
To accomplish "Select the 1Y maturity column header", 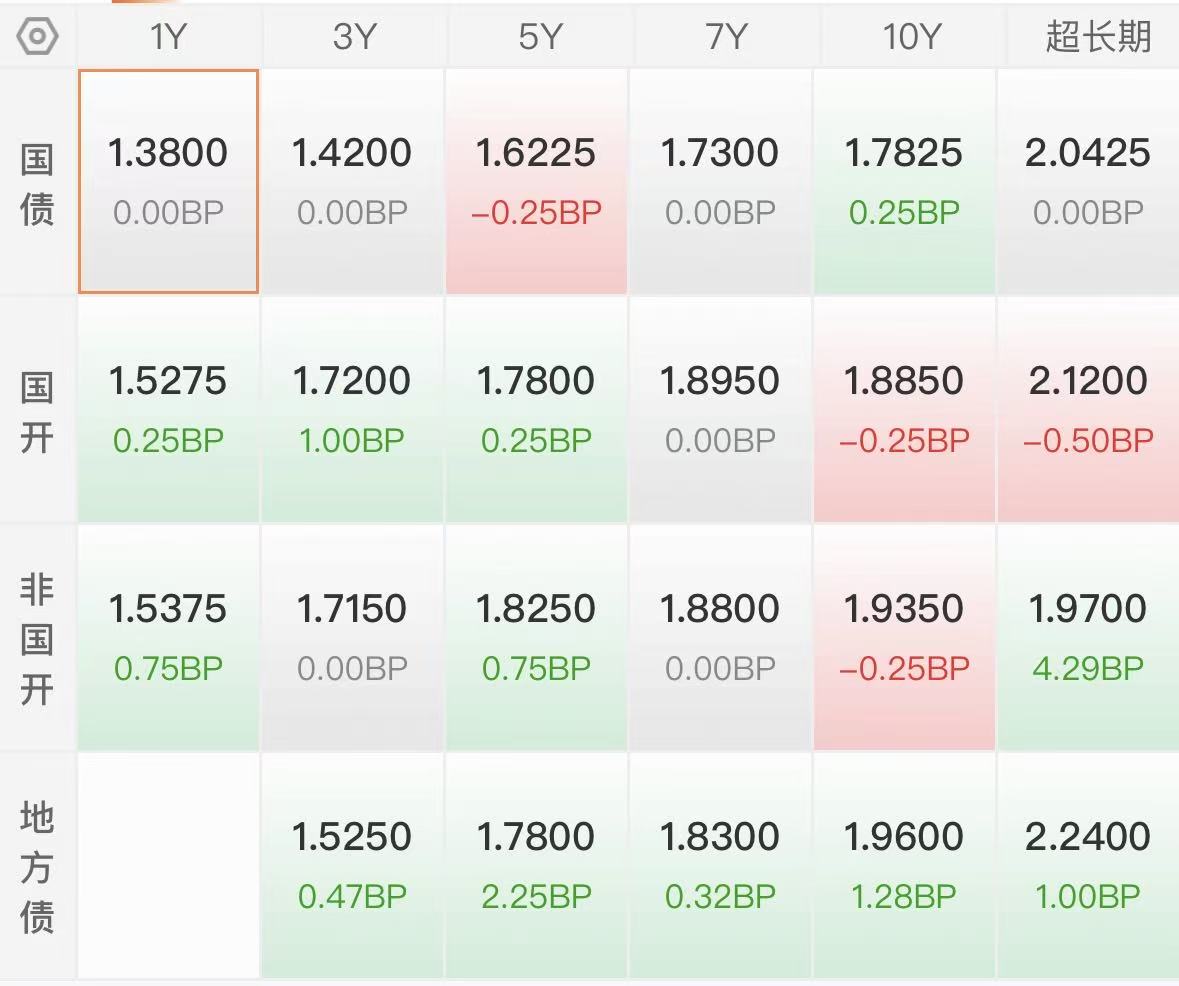I will click(x=168, y=37).
